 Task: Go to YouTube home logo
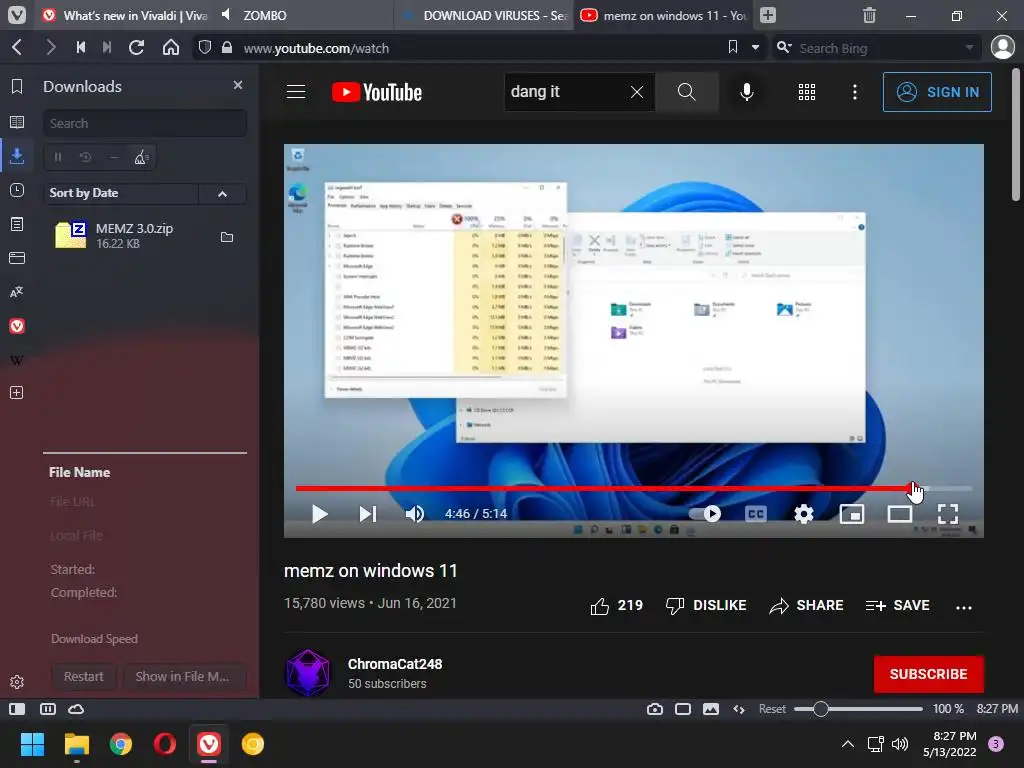(377, 92)
